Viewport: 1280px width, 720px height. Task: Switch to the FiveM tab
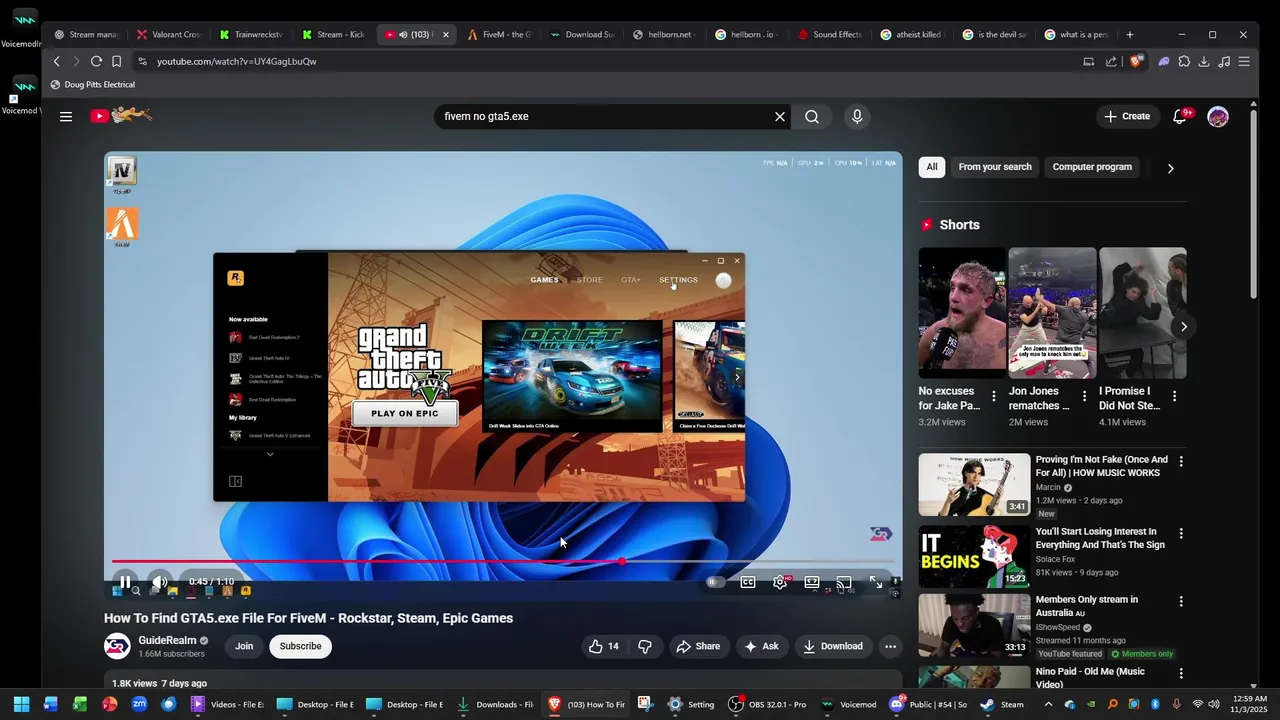pyautogui.click(x=499, y=34)
